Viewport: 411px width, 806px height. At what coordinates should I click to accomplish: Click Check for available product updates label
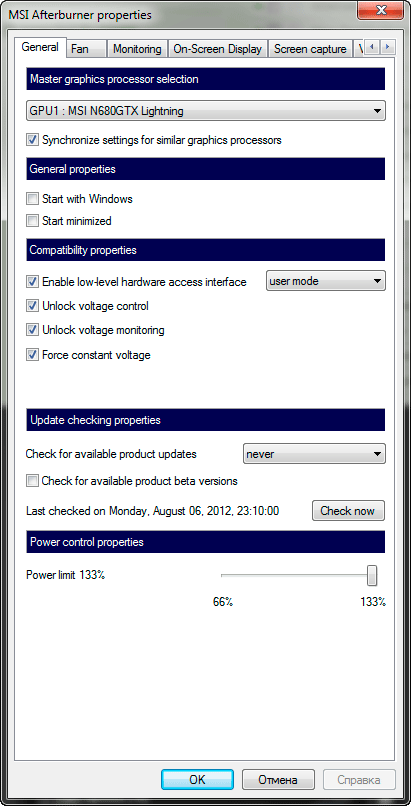tap(111, 454)
